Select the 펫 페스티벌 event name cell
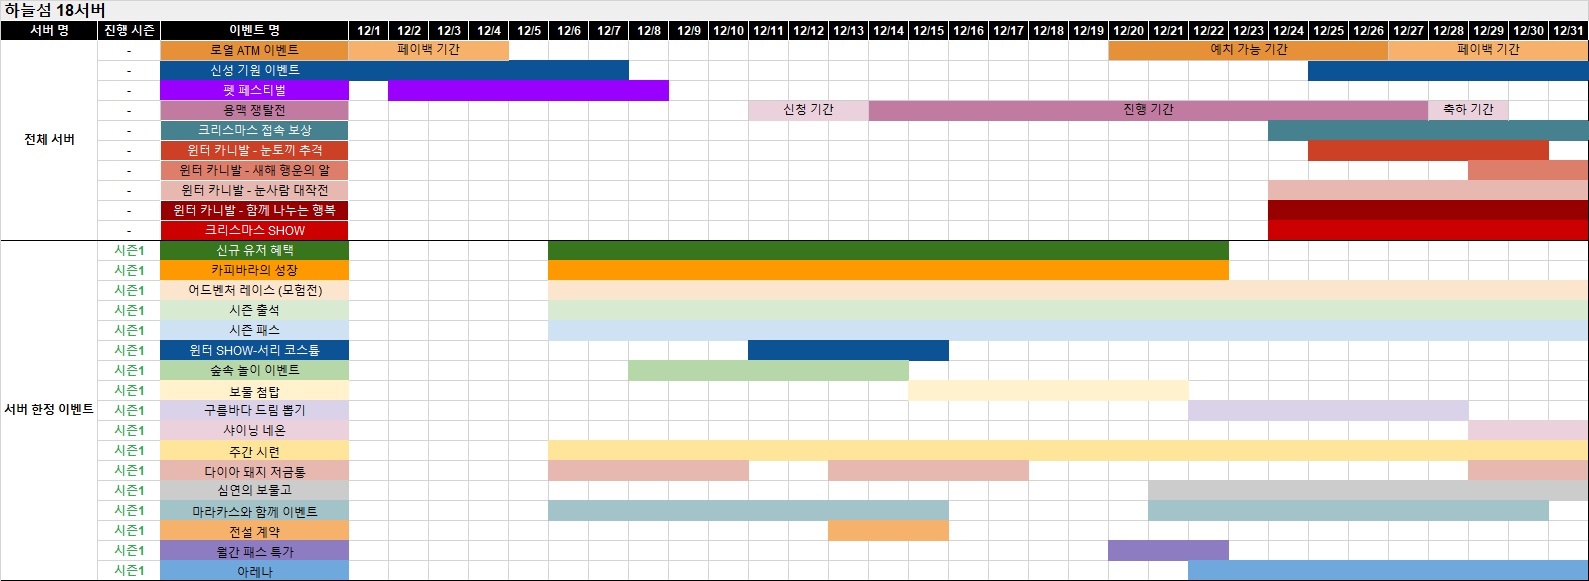 (254, 90)
